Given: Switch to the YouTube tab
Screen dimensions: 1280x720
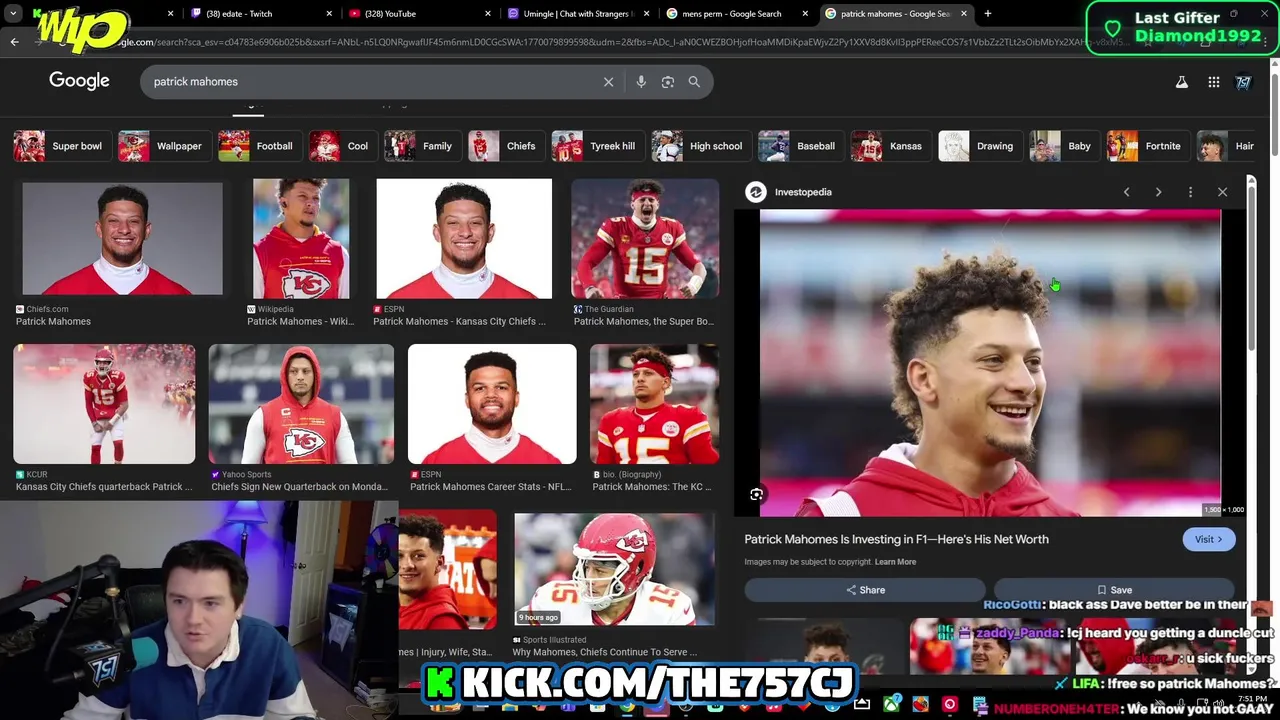Looking at the screenshot, I should 420,14.
